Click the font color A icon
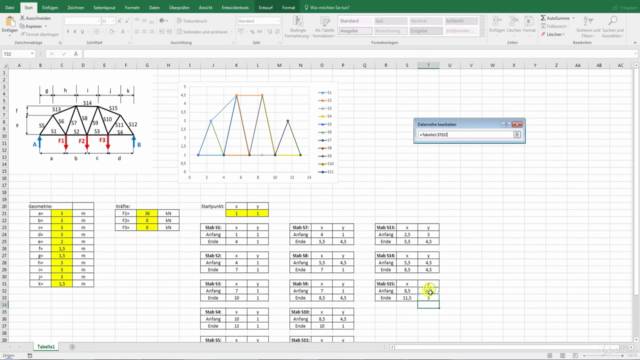Viewport: 640px width, 360px height. pos(122,32)
